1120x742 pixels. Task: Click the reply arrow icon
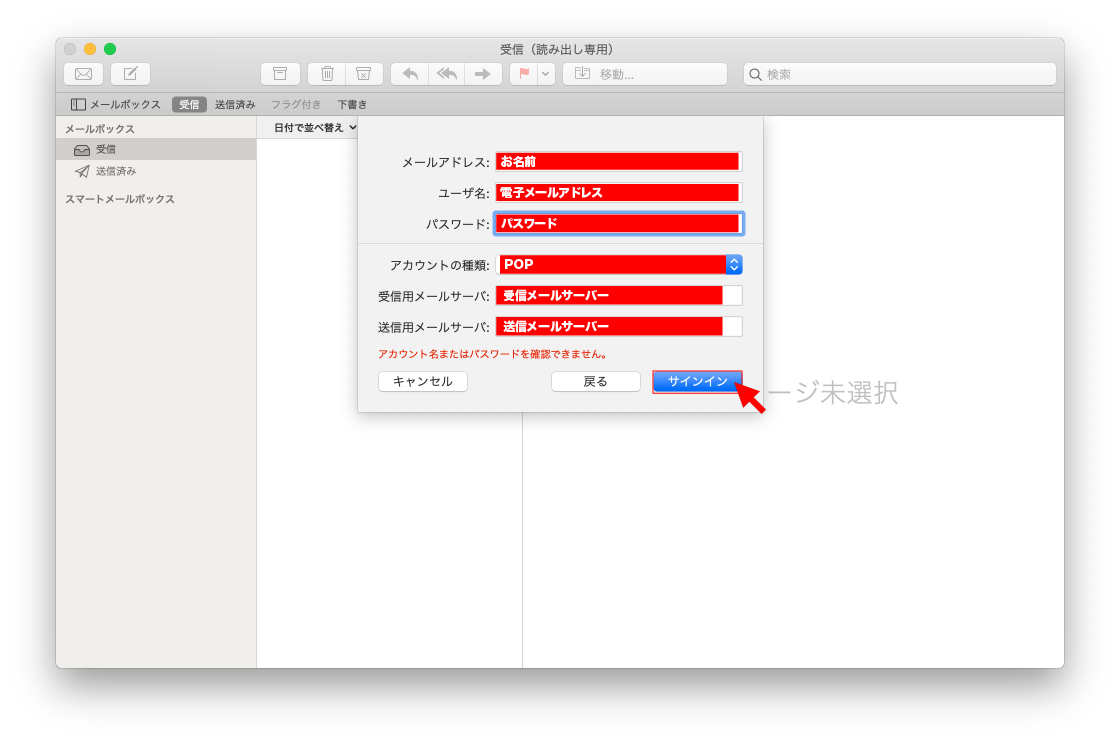[x=409, y=74]
